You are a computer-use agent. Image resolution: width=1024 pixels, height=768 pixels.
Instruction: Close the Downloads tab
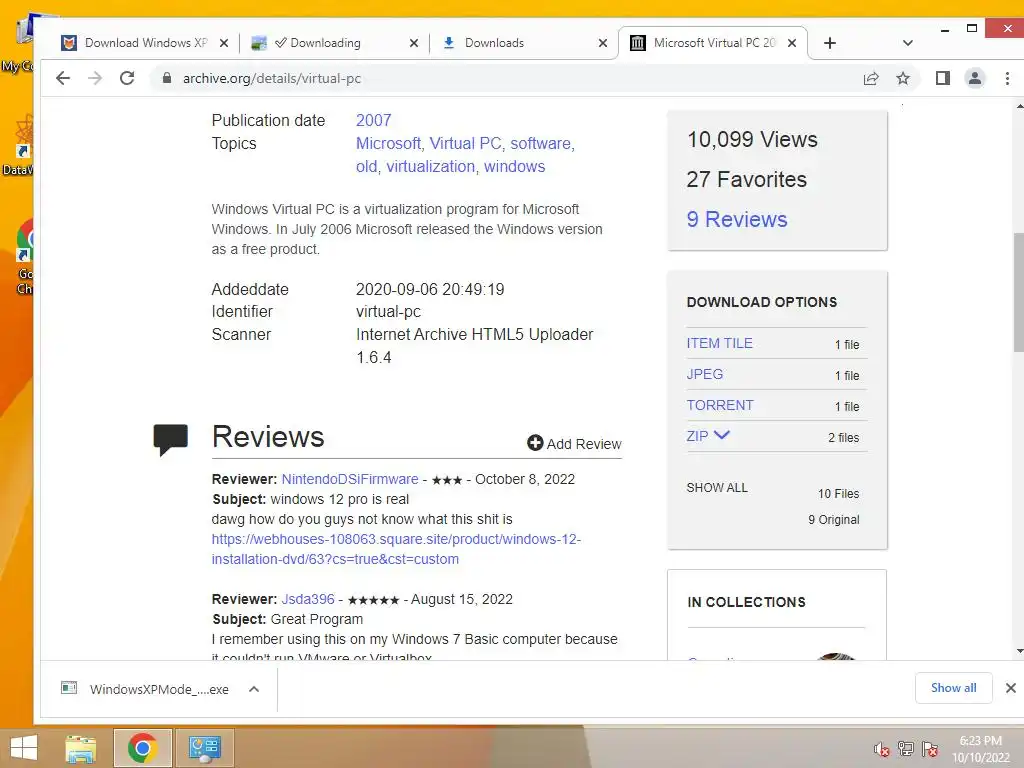click(x=602, y=43)
